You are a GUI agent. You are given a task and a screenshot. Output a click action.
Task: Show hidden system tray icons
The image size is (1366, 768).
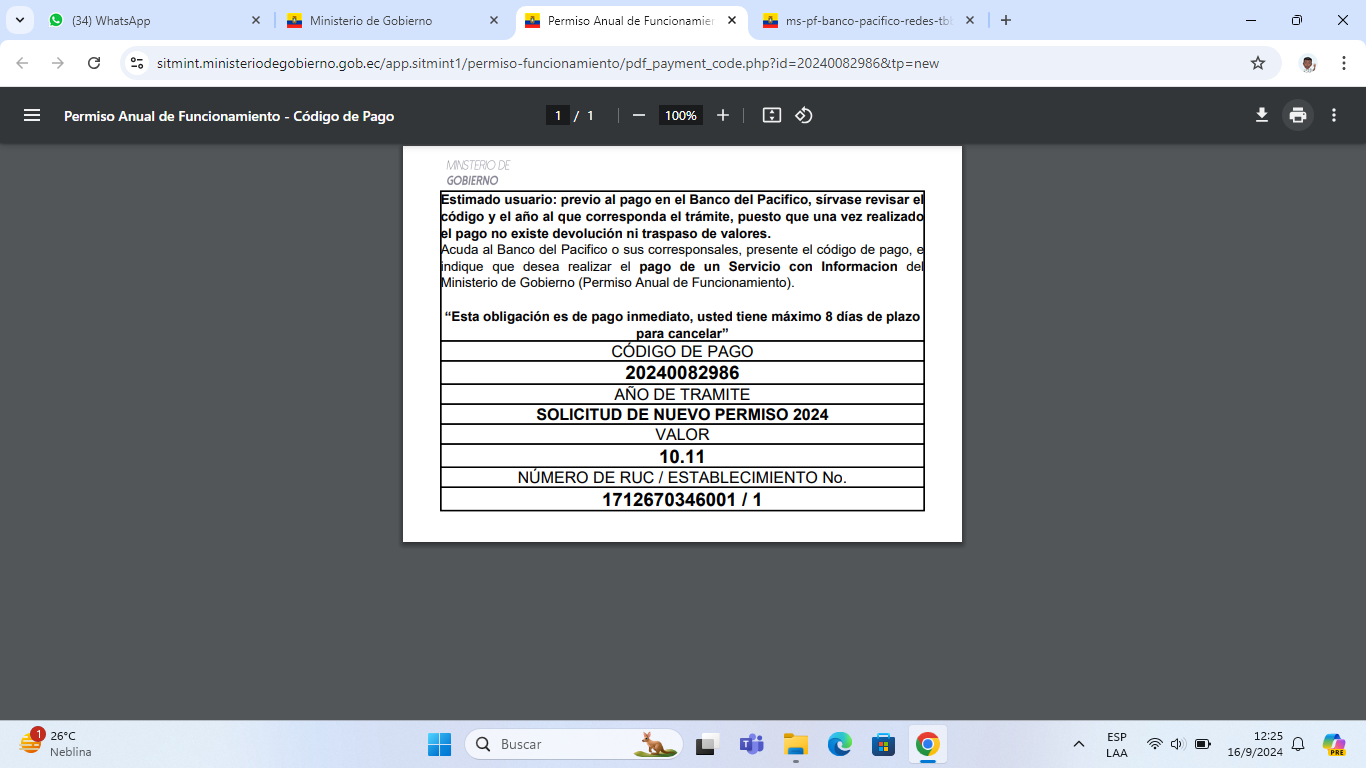[1079, 744]
